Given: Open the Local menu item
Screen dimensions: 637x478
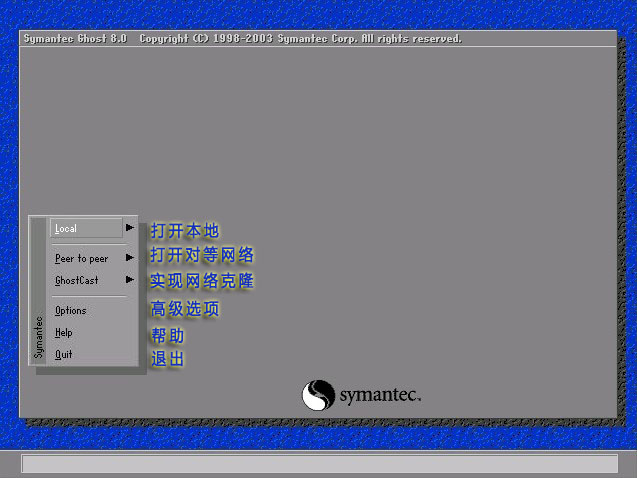Looking at the screenshot, I should coord(86,228).
